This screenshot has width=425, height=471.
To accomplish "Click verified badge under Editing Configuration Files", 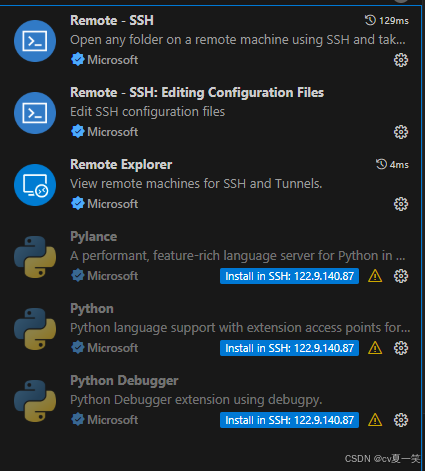I will point(78,132).
